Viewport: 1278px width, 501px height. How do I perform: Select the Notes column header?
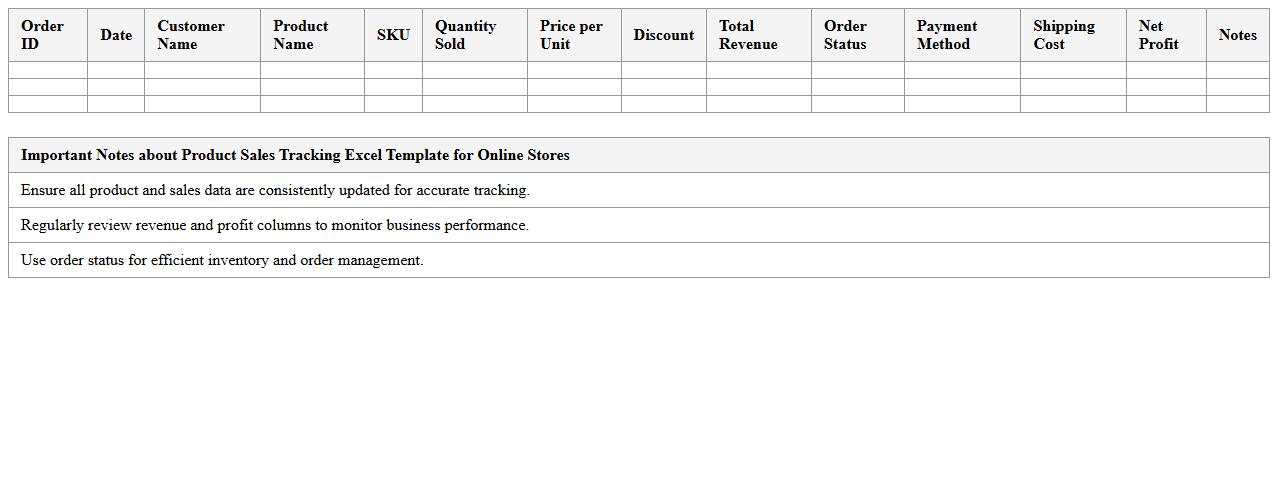[x=1237, y=35]
